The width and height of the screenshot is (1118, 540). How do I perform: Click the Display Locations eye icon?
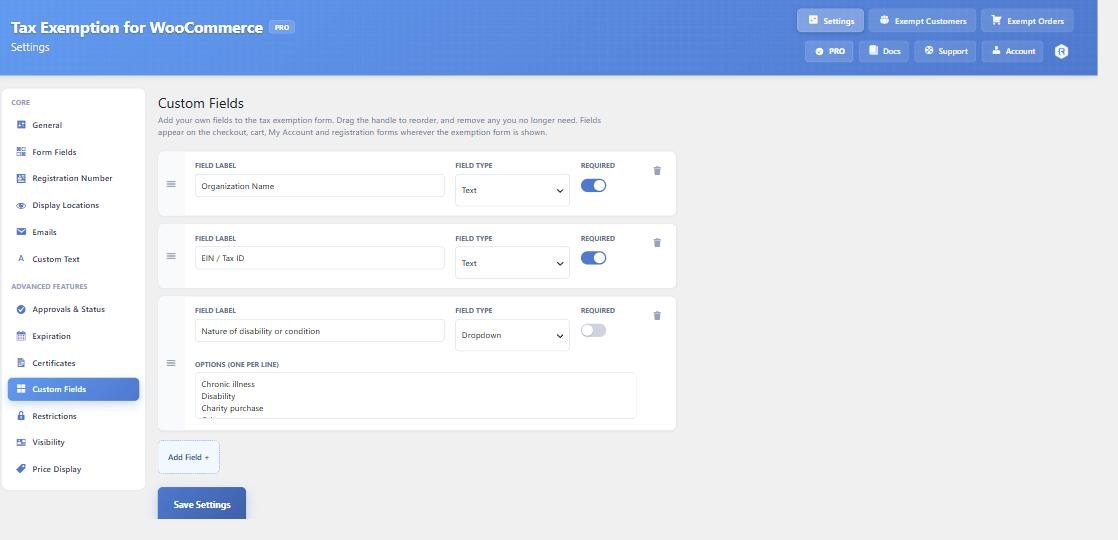pyautogui.click(x=21, y=205)
